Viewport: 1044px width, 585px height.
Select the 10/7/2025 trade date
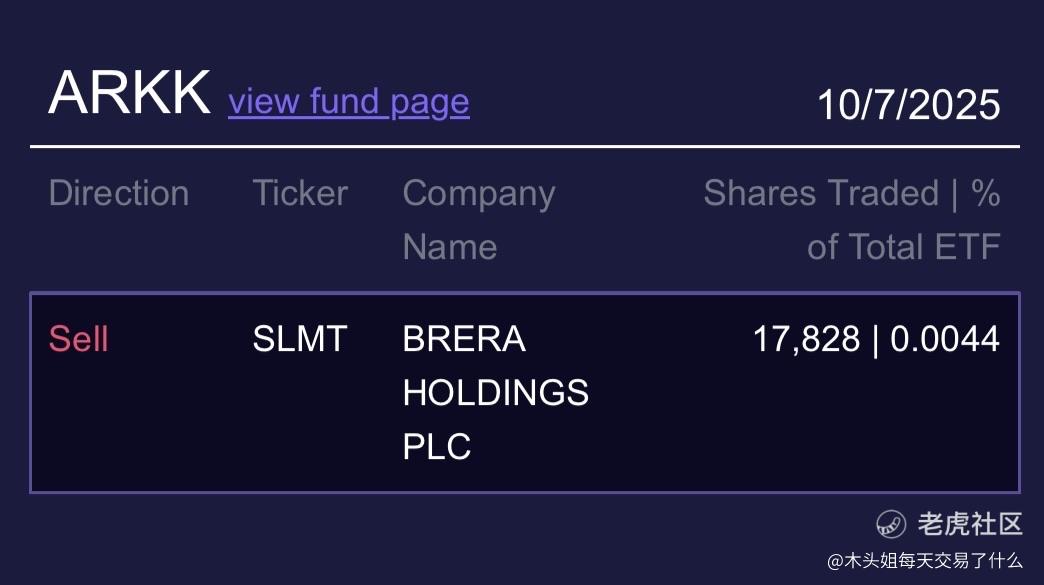[x=908, y=104]
